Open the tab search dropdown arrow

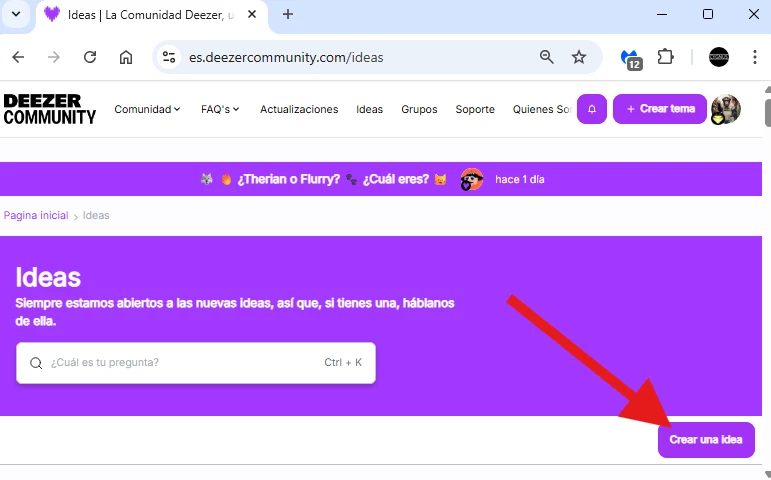pyautogui.click(x=16, y=14)
